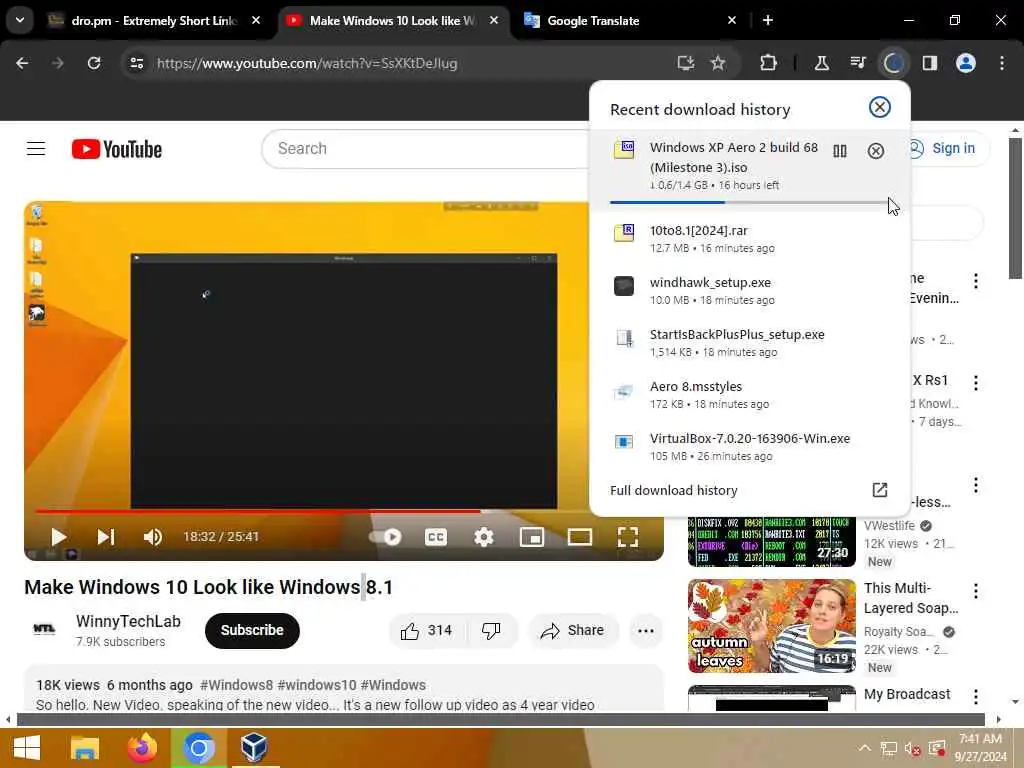This screenshot has width=1024, height=768.
Task: Open windhawk_setup.exe download entry
Action: click(749, 291)
